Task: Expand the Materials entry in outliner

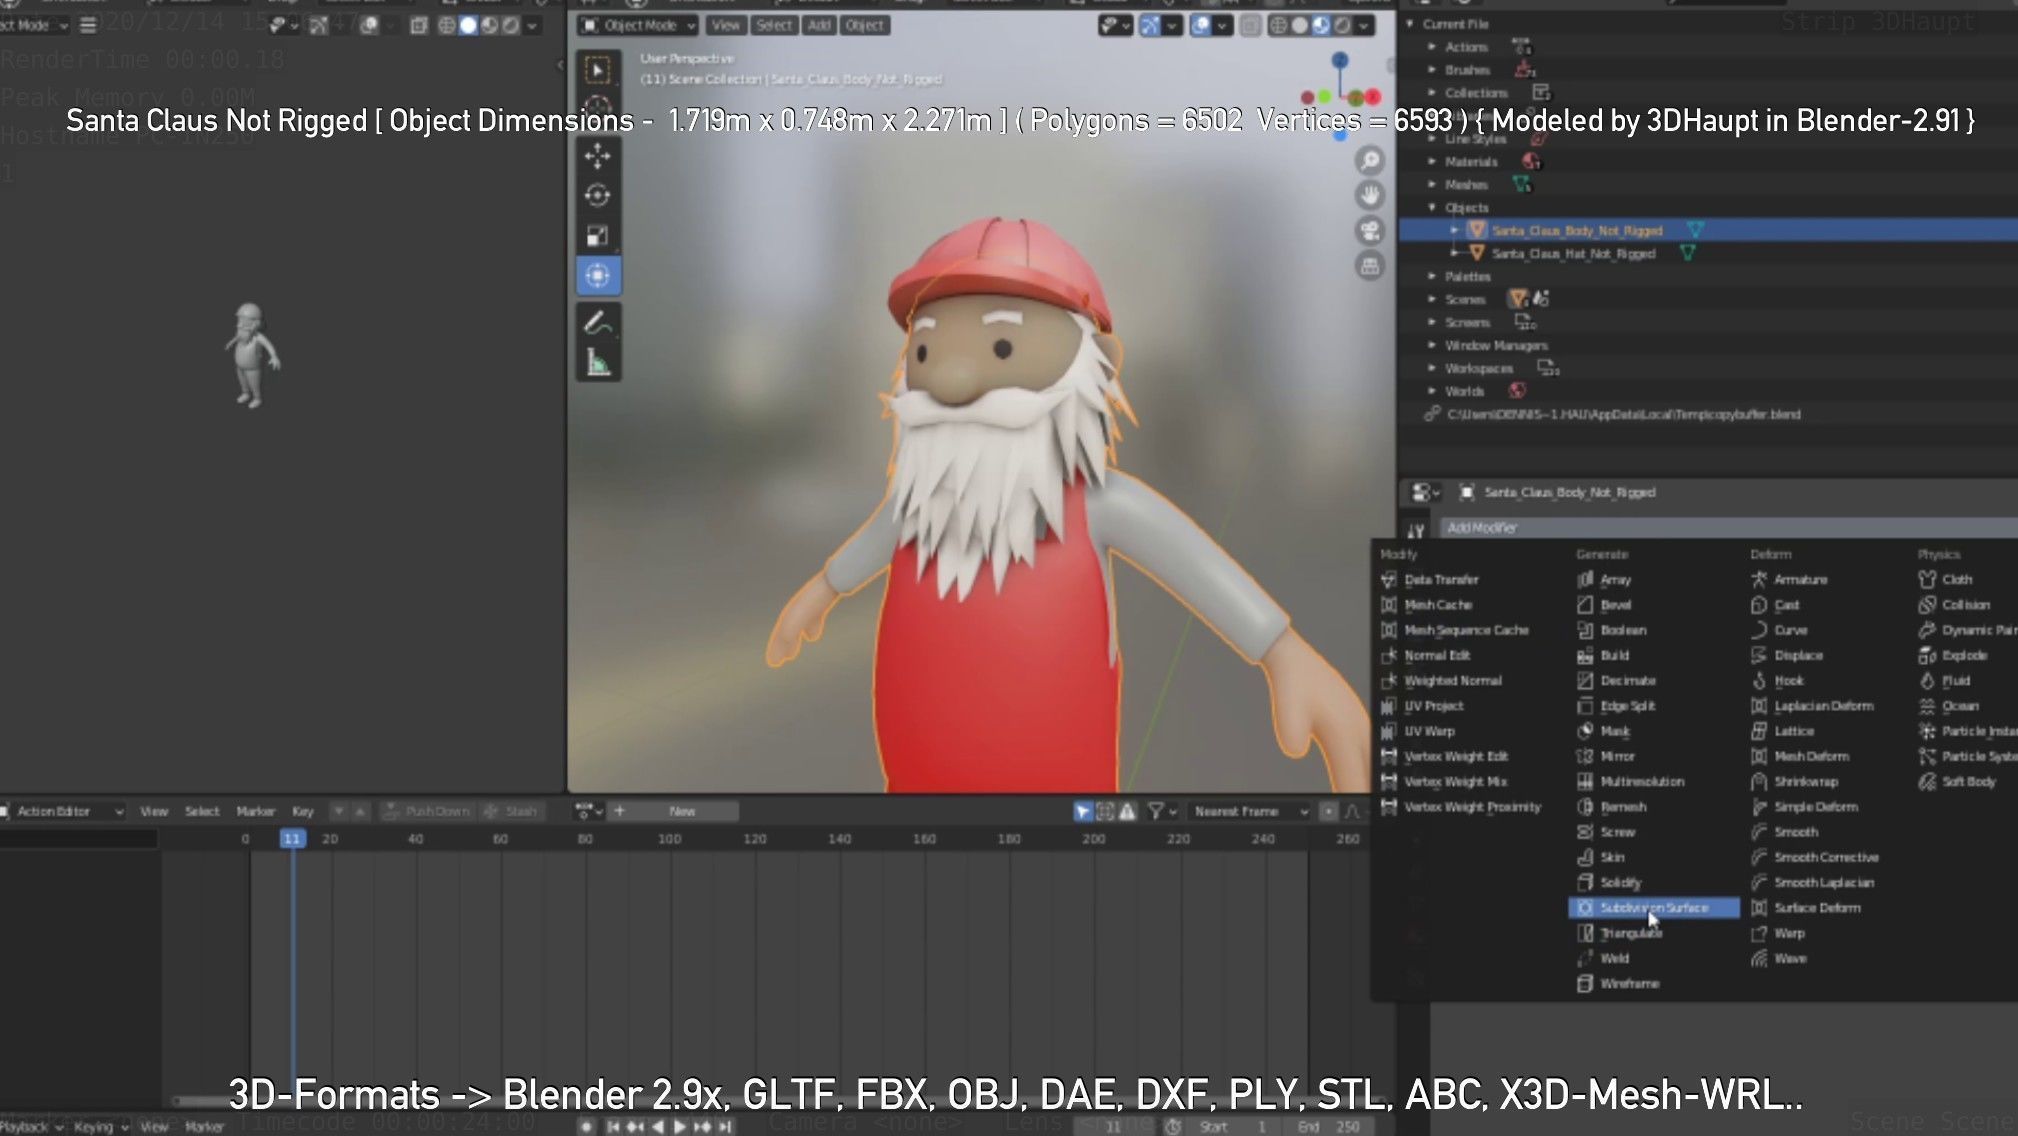Action: click(x=1432, y=162)
